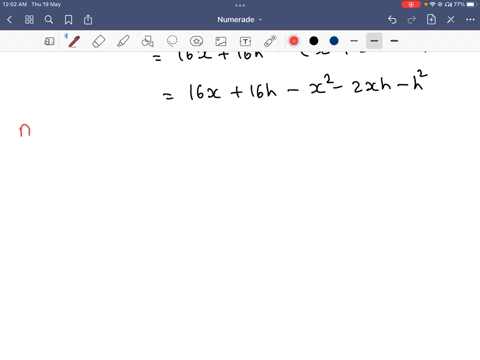The width and height of the screenshot is (480, 360).
Task: Open the share/export menu
Action: click(x=88, y=20)
